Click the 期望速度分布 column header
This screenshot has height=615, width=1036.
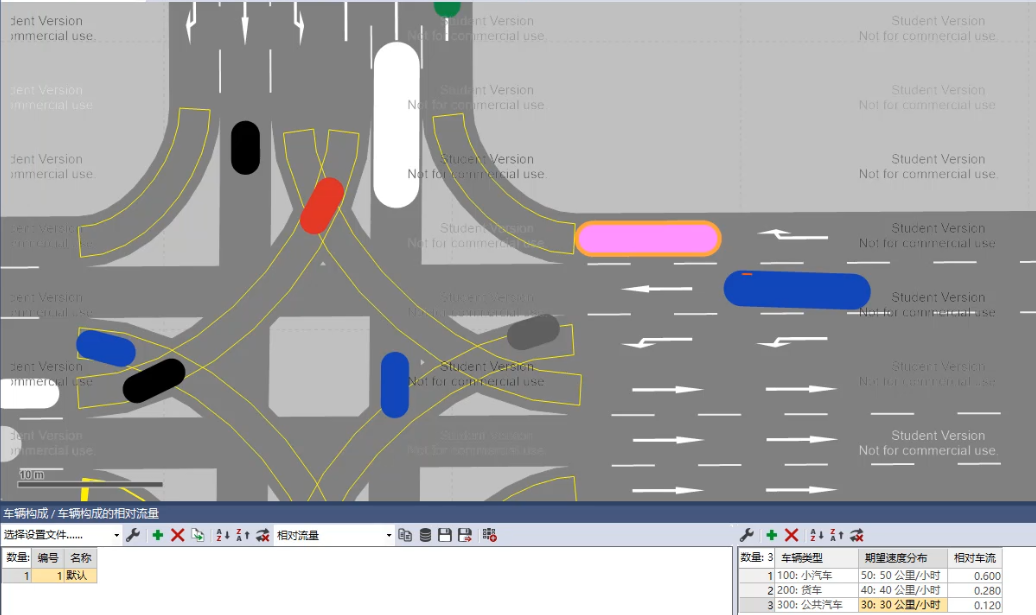(903, 558)
